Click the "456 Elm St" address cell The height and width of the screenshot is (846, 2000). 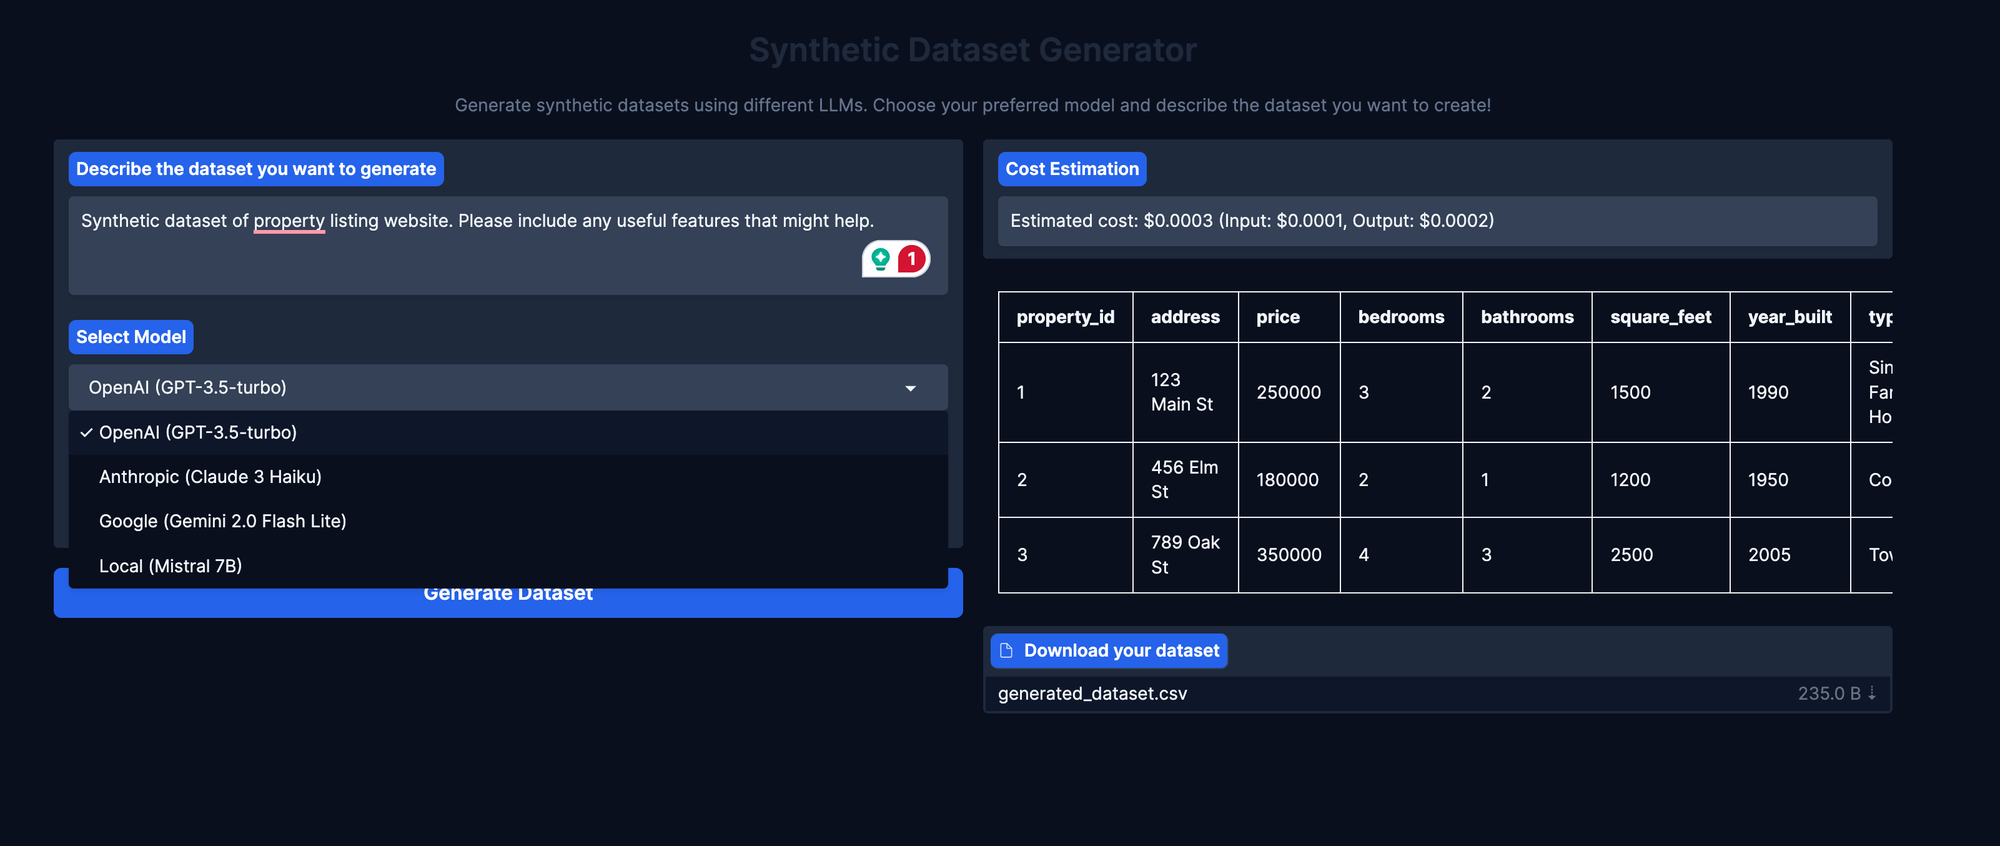(1186, 480)
